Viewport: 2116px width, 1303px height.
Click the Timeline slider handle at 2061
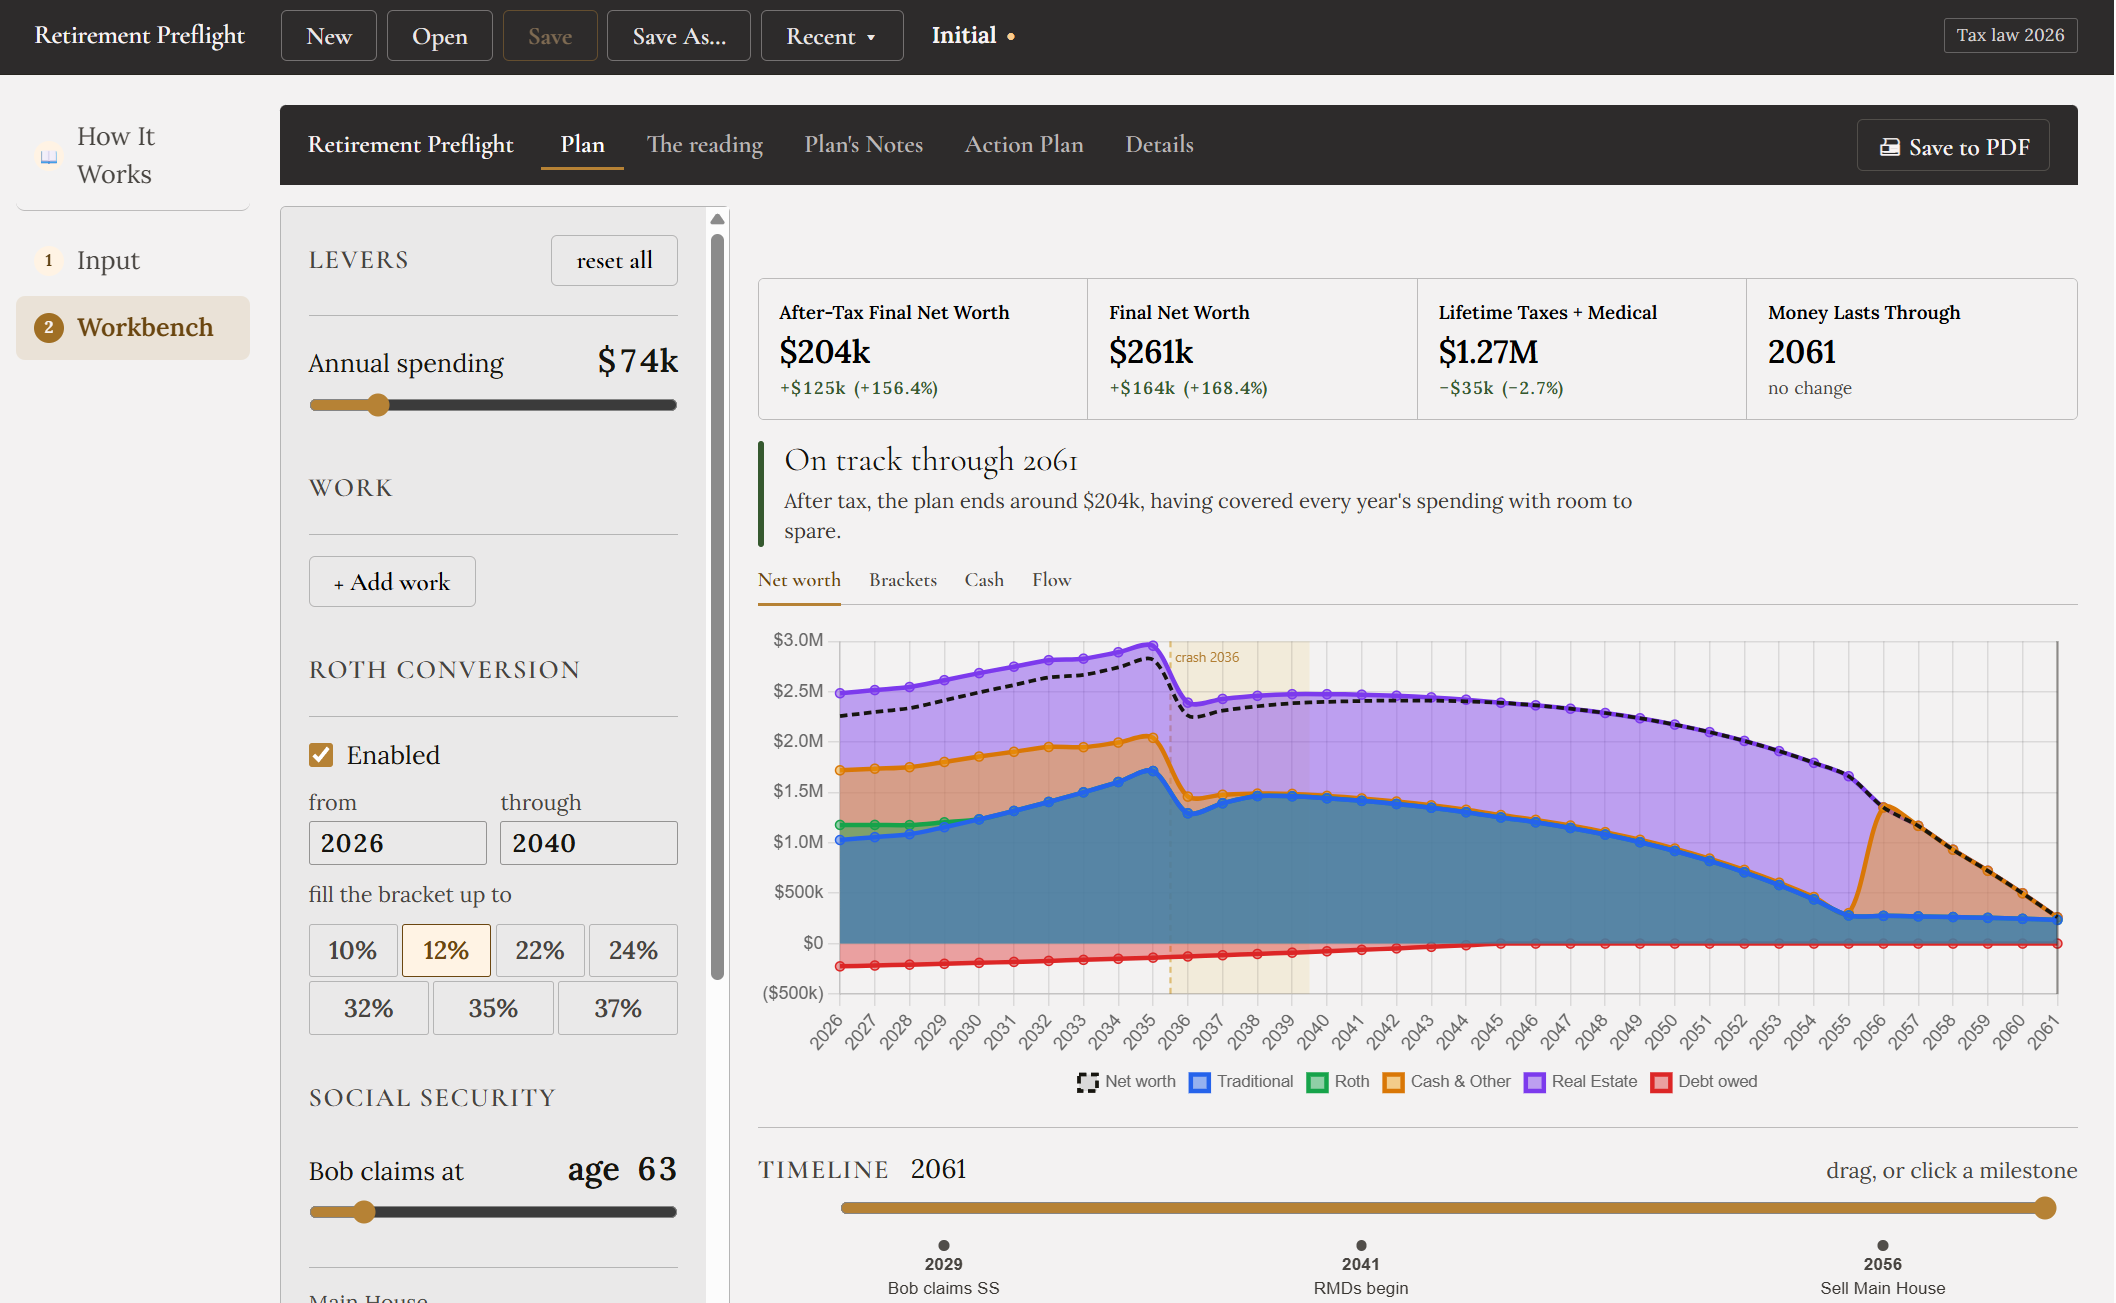pos(2046,1208)
